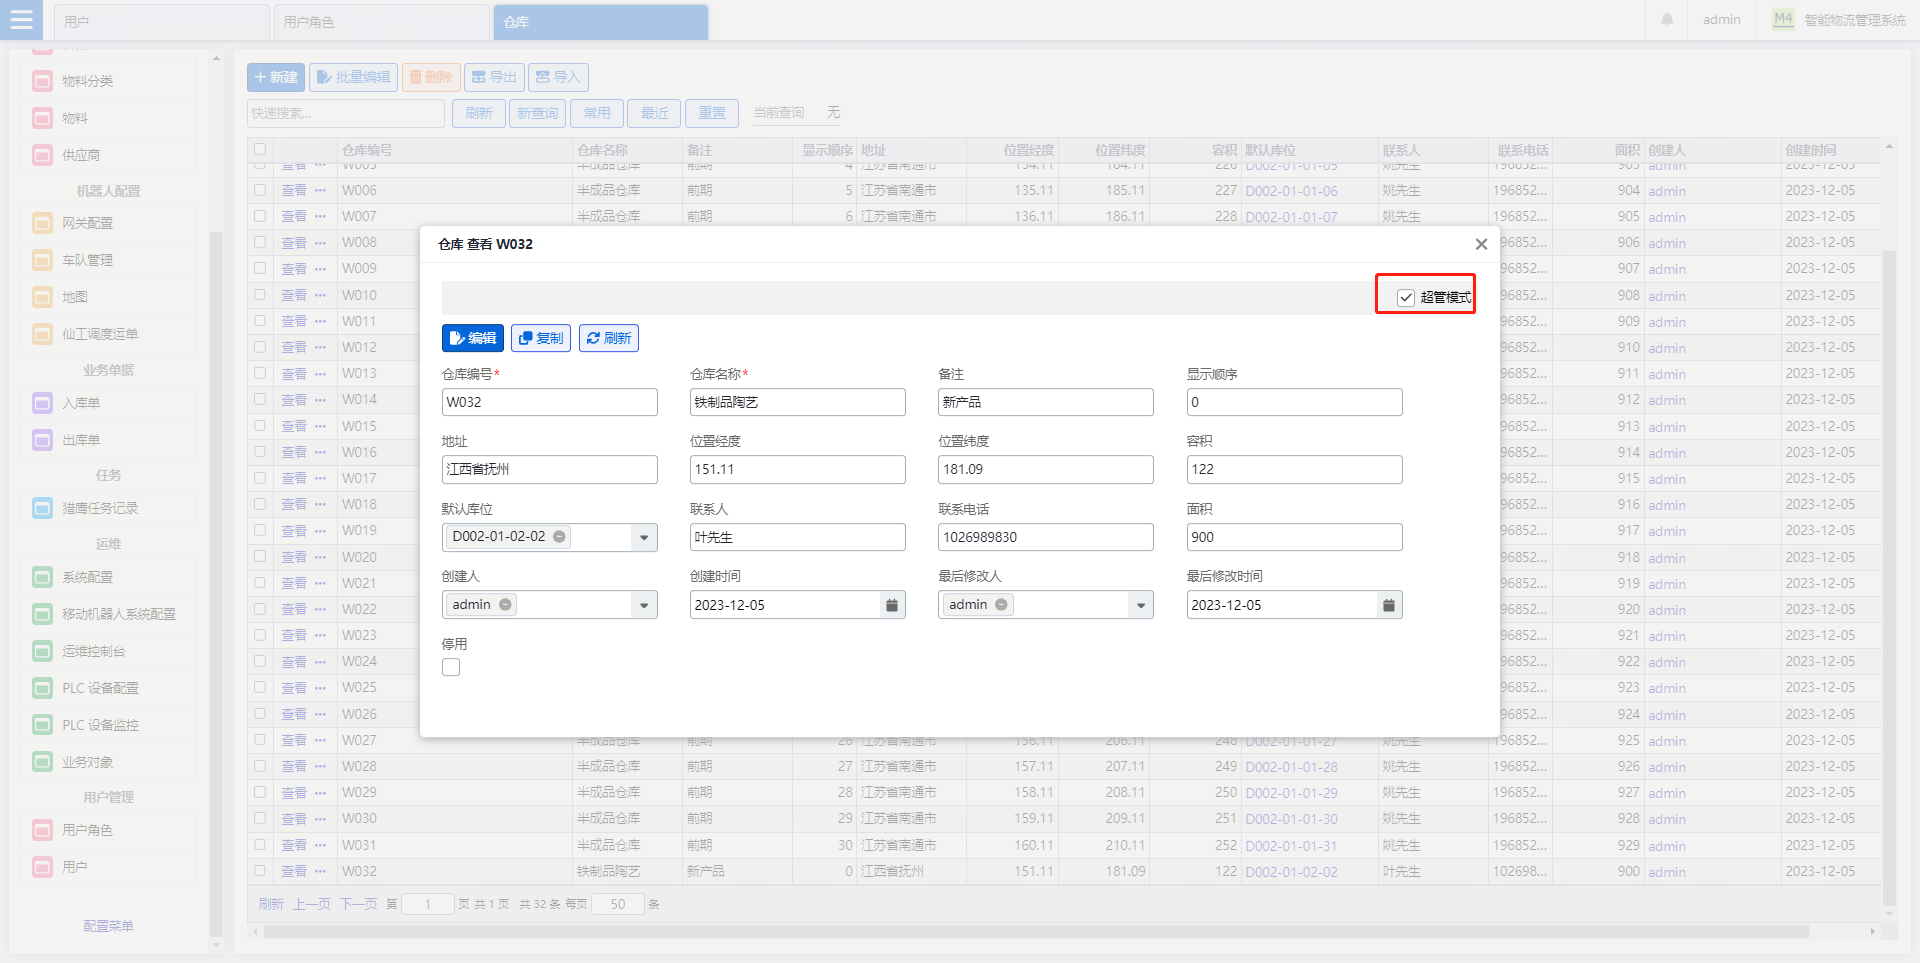Click the 复制 button in dialog
Viewport: 1920px width, 963px height.
pyautogui.click(x=541, y=338)
